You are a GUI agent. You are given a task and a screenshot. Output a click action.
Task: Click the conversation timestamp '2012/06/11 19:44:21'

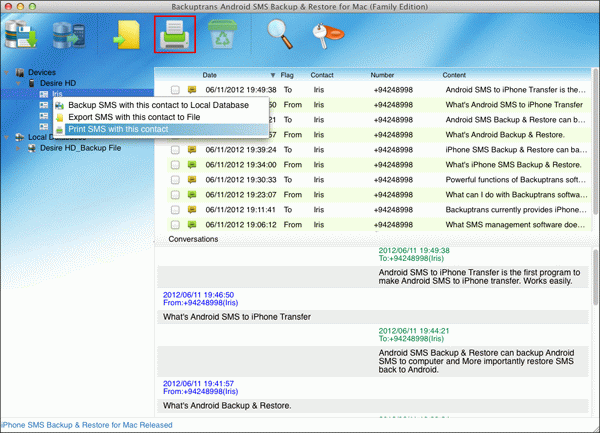click(x=414, y=331)
